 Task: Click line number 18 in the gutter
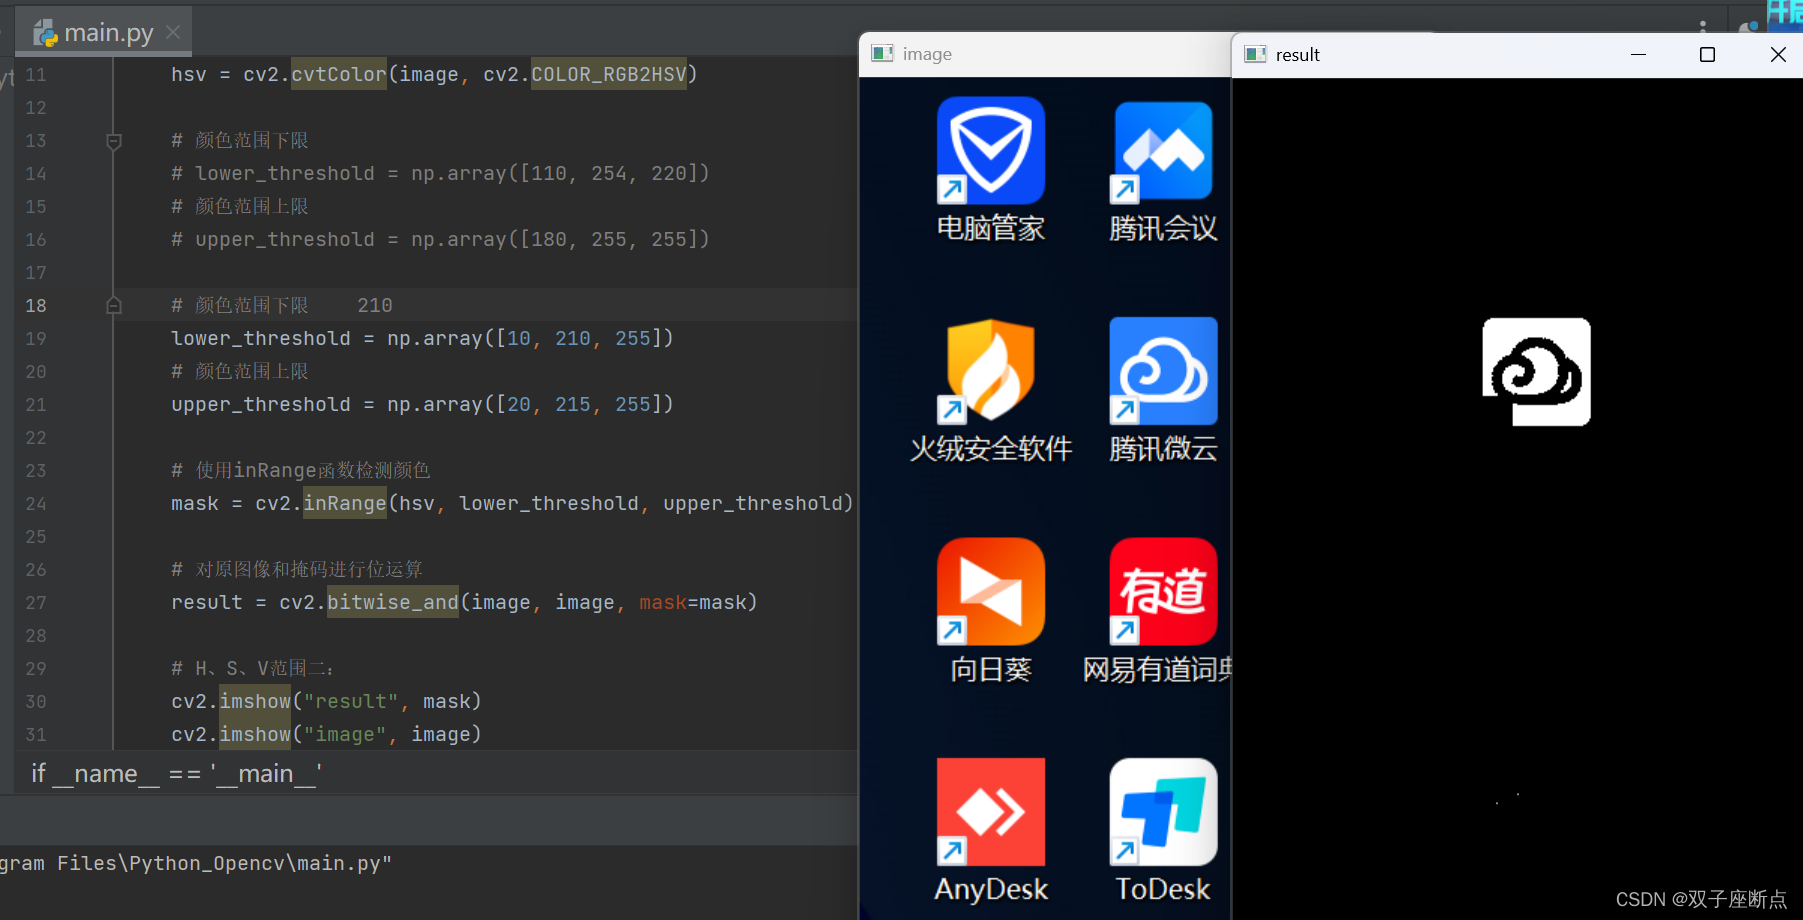36,306
